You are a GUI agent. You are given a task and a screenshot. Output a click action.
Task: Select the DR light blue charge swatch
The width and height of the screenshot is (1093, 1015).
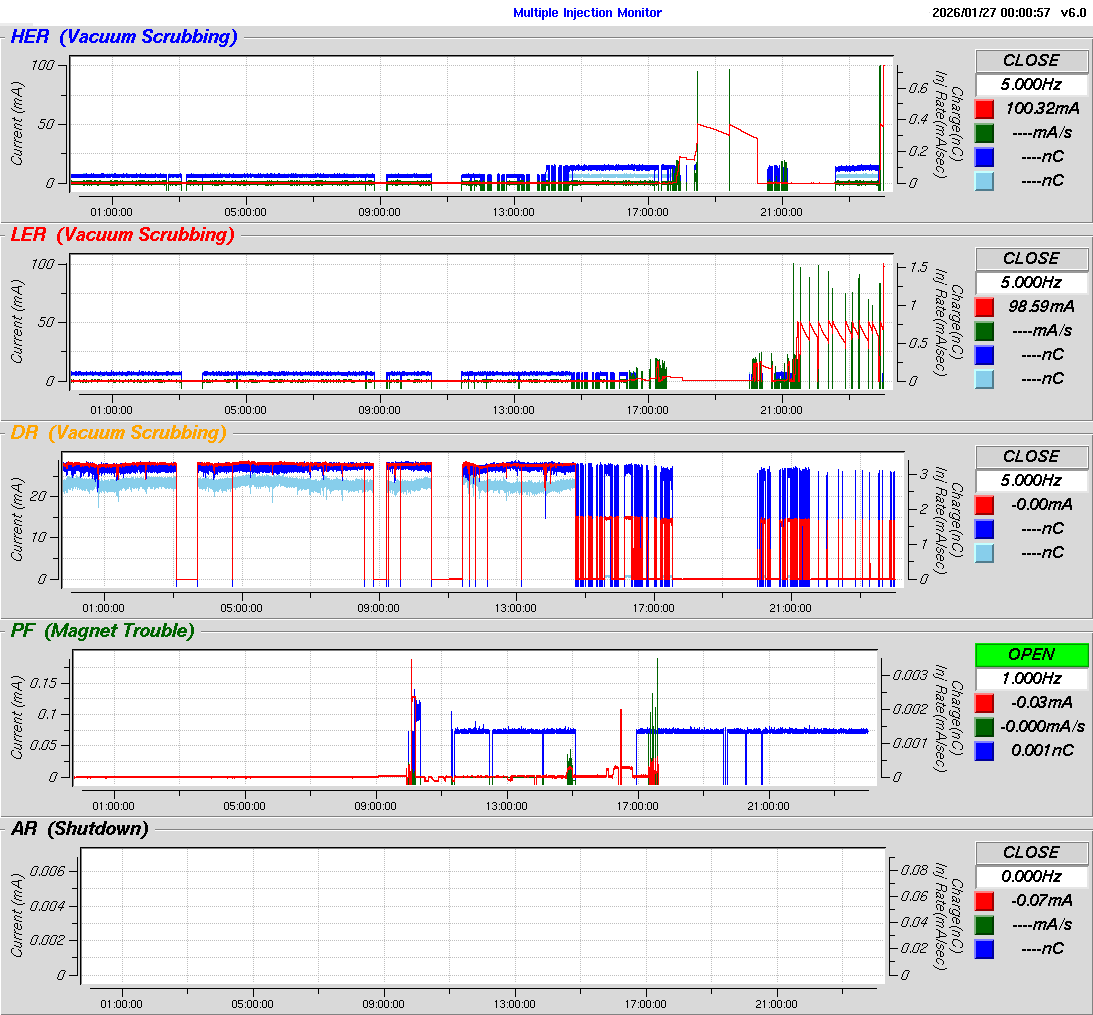(985, 552)
